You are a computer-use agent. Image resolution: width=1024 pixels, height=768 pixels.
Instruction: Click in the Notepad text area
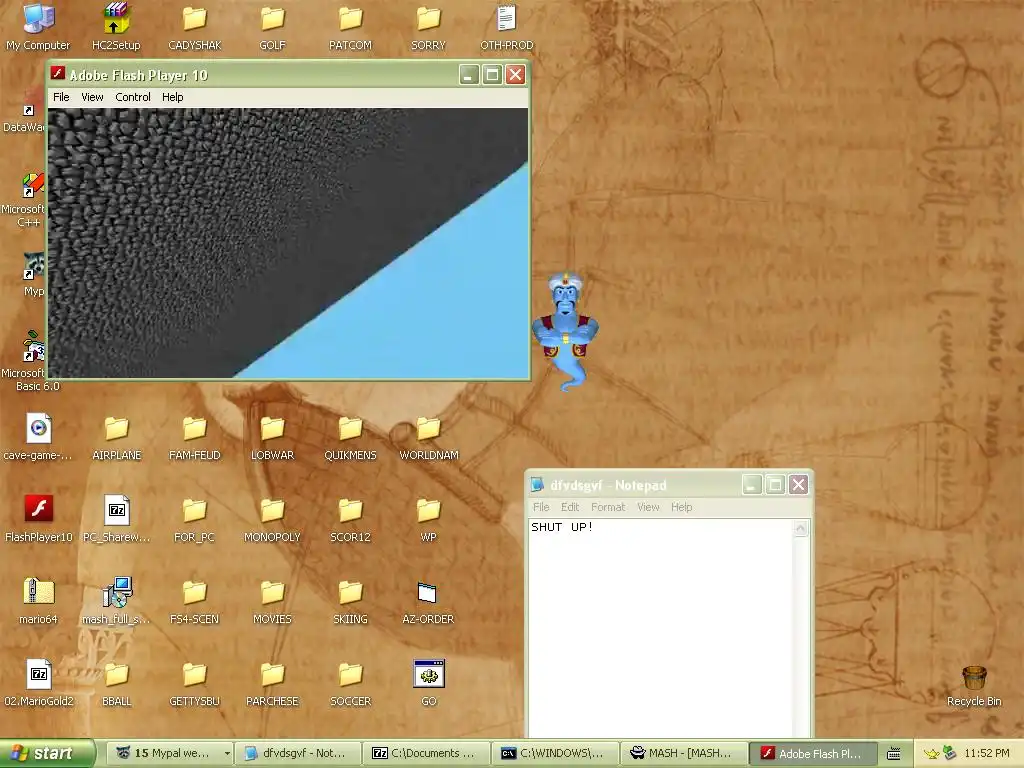point(660,628)
